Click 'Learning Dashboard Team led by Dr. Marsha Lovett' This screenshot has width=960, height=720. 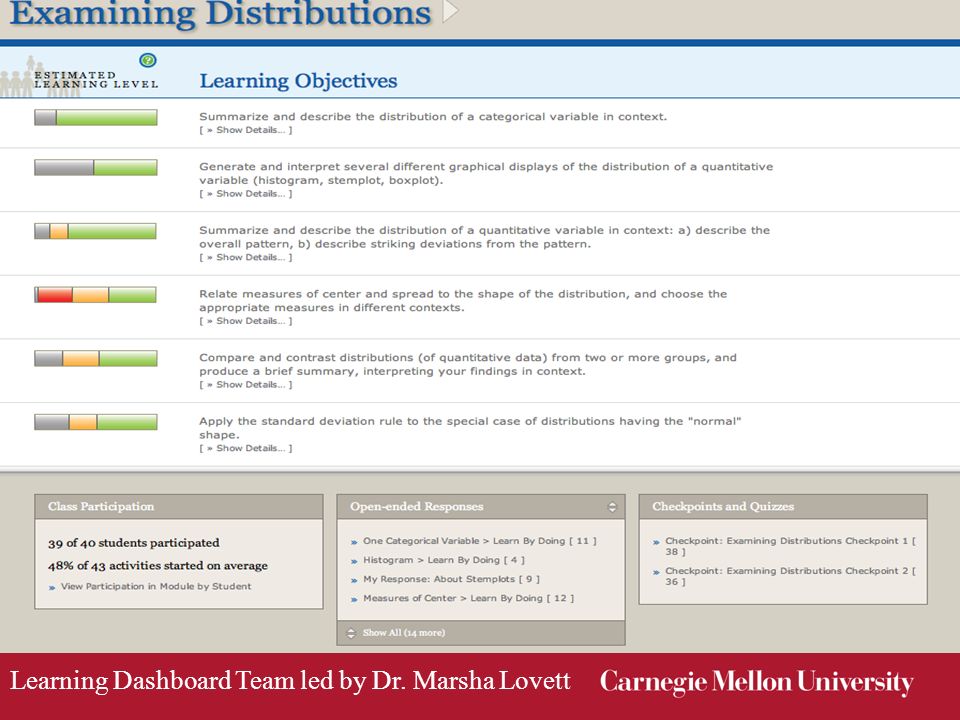tap(290, 681)
